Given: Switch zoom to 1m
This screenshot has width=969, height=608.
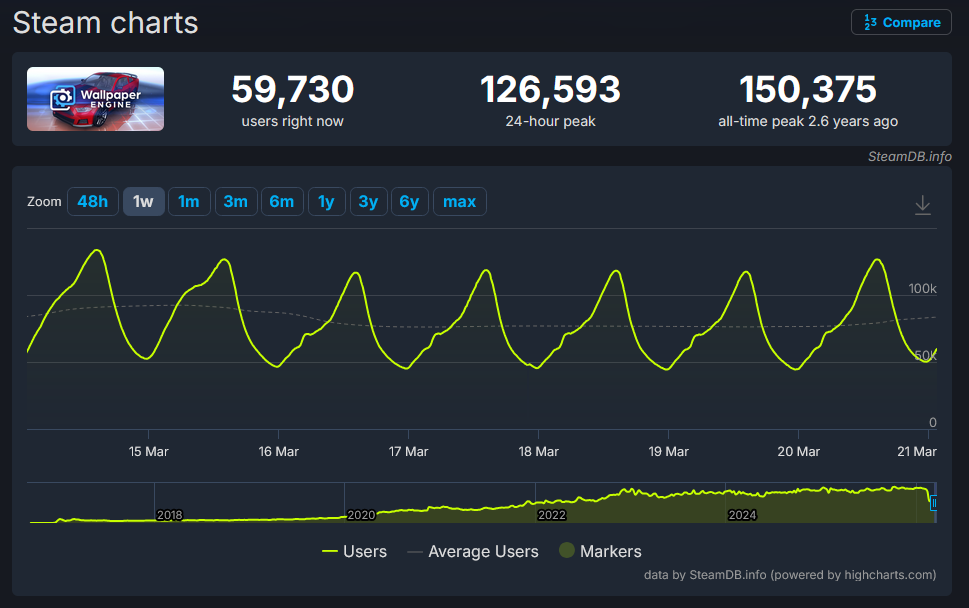Looking at the screenshot, I should point(189,201).
